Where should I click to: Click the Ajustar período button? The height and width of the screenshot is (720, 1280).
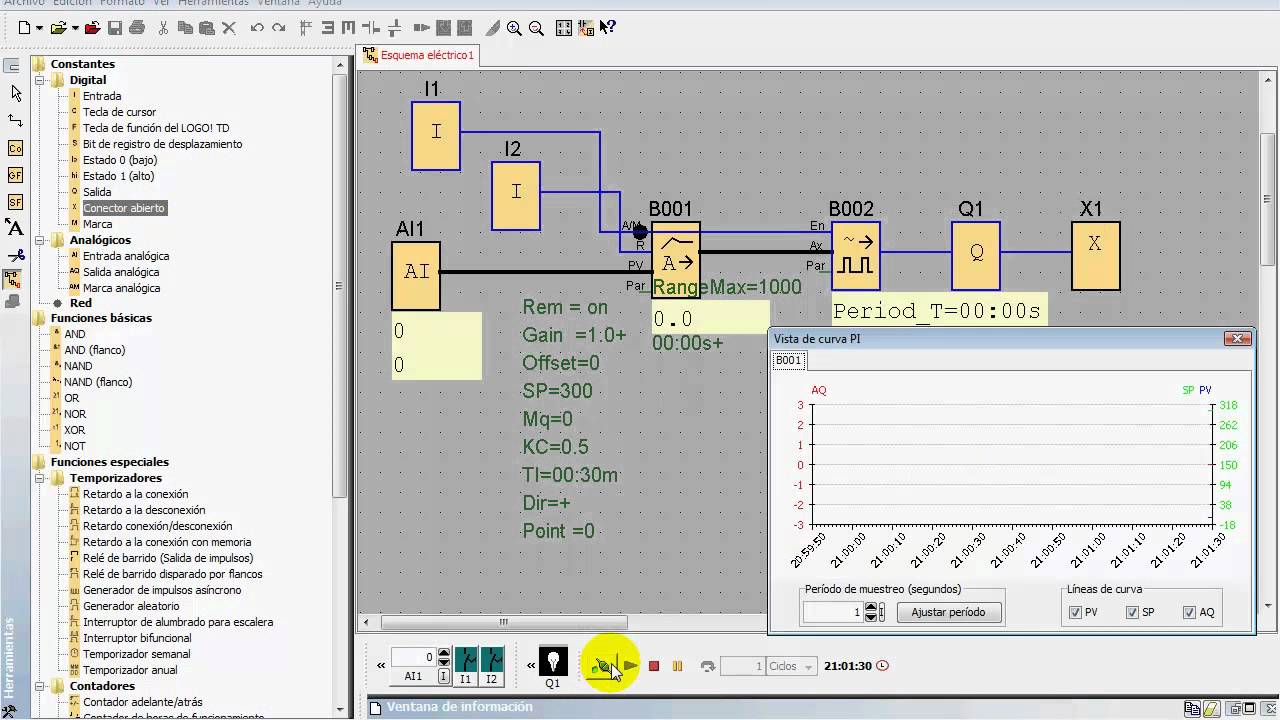click(x=948, y=612)
